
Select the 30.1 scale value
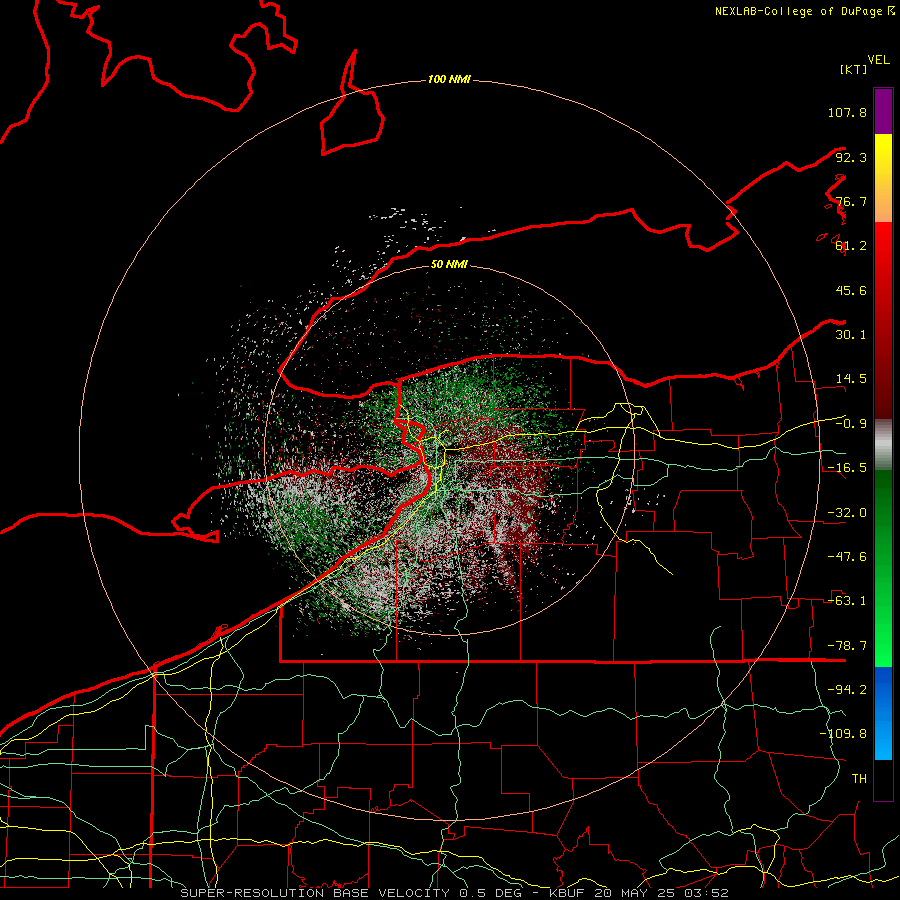point(851,335)
